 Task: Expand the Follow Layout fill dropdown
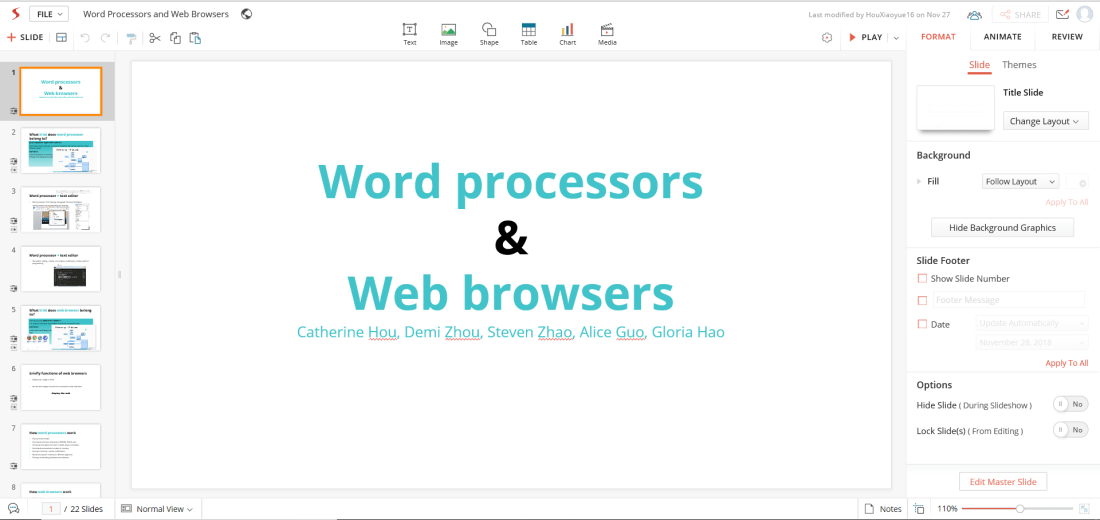pos(1020,182)
